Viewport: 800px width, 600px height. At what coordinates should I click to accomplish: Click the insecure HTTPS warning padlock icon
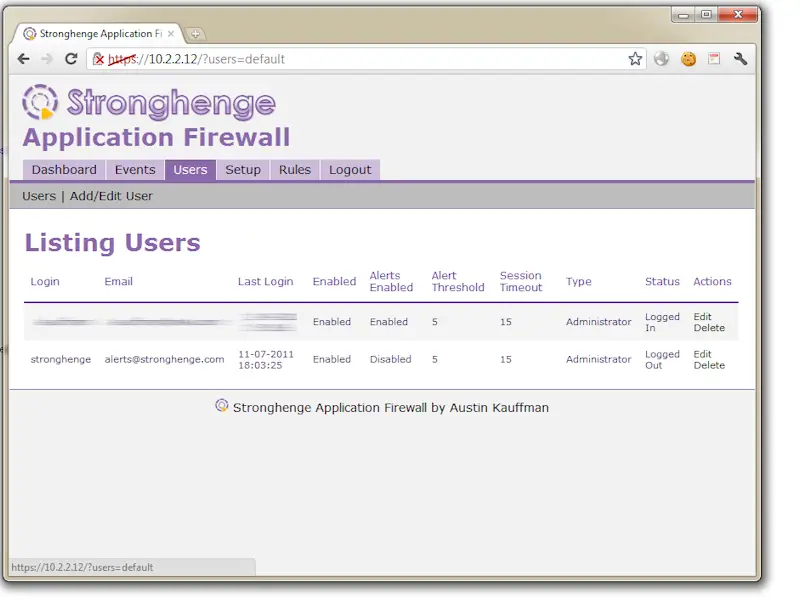tap(98, 59)
